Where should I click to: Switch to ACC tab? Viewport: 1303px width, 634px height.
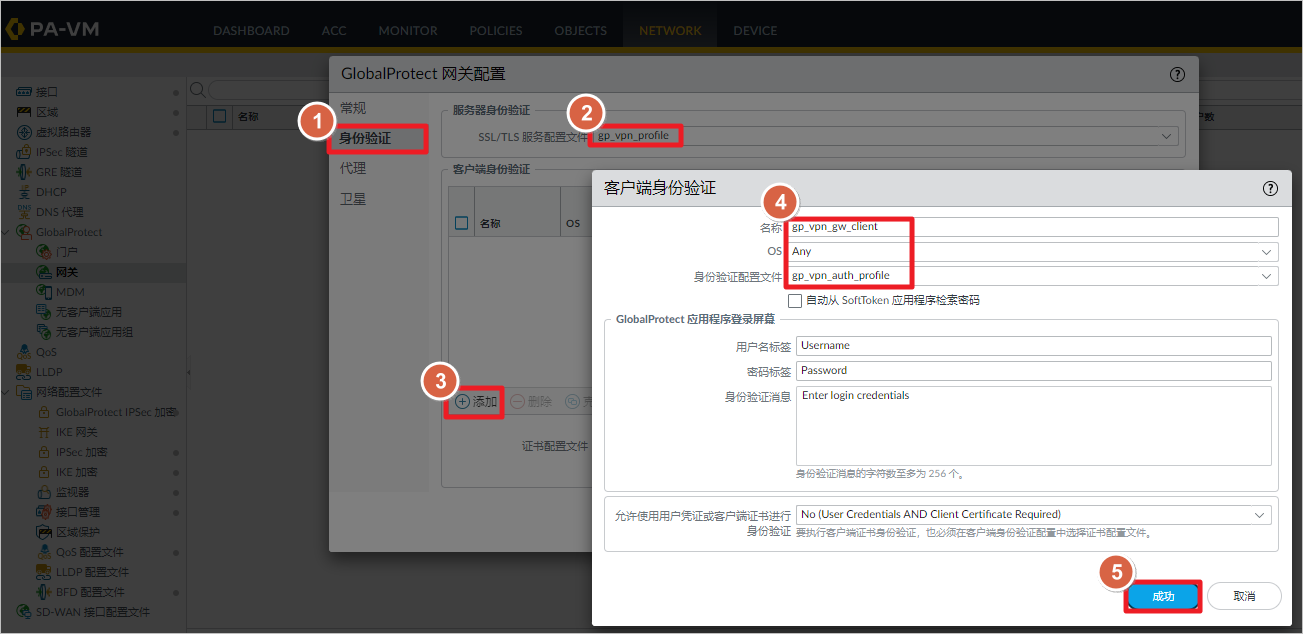334,31
